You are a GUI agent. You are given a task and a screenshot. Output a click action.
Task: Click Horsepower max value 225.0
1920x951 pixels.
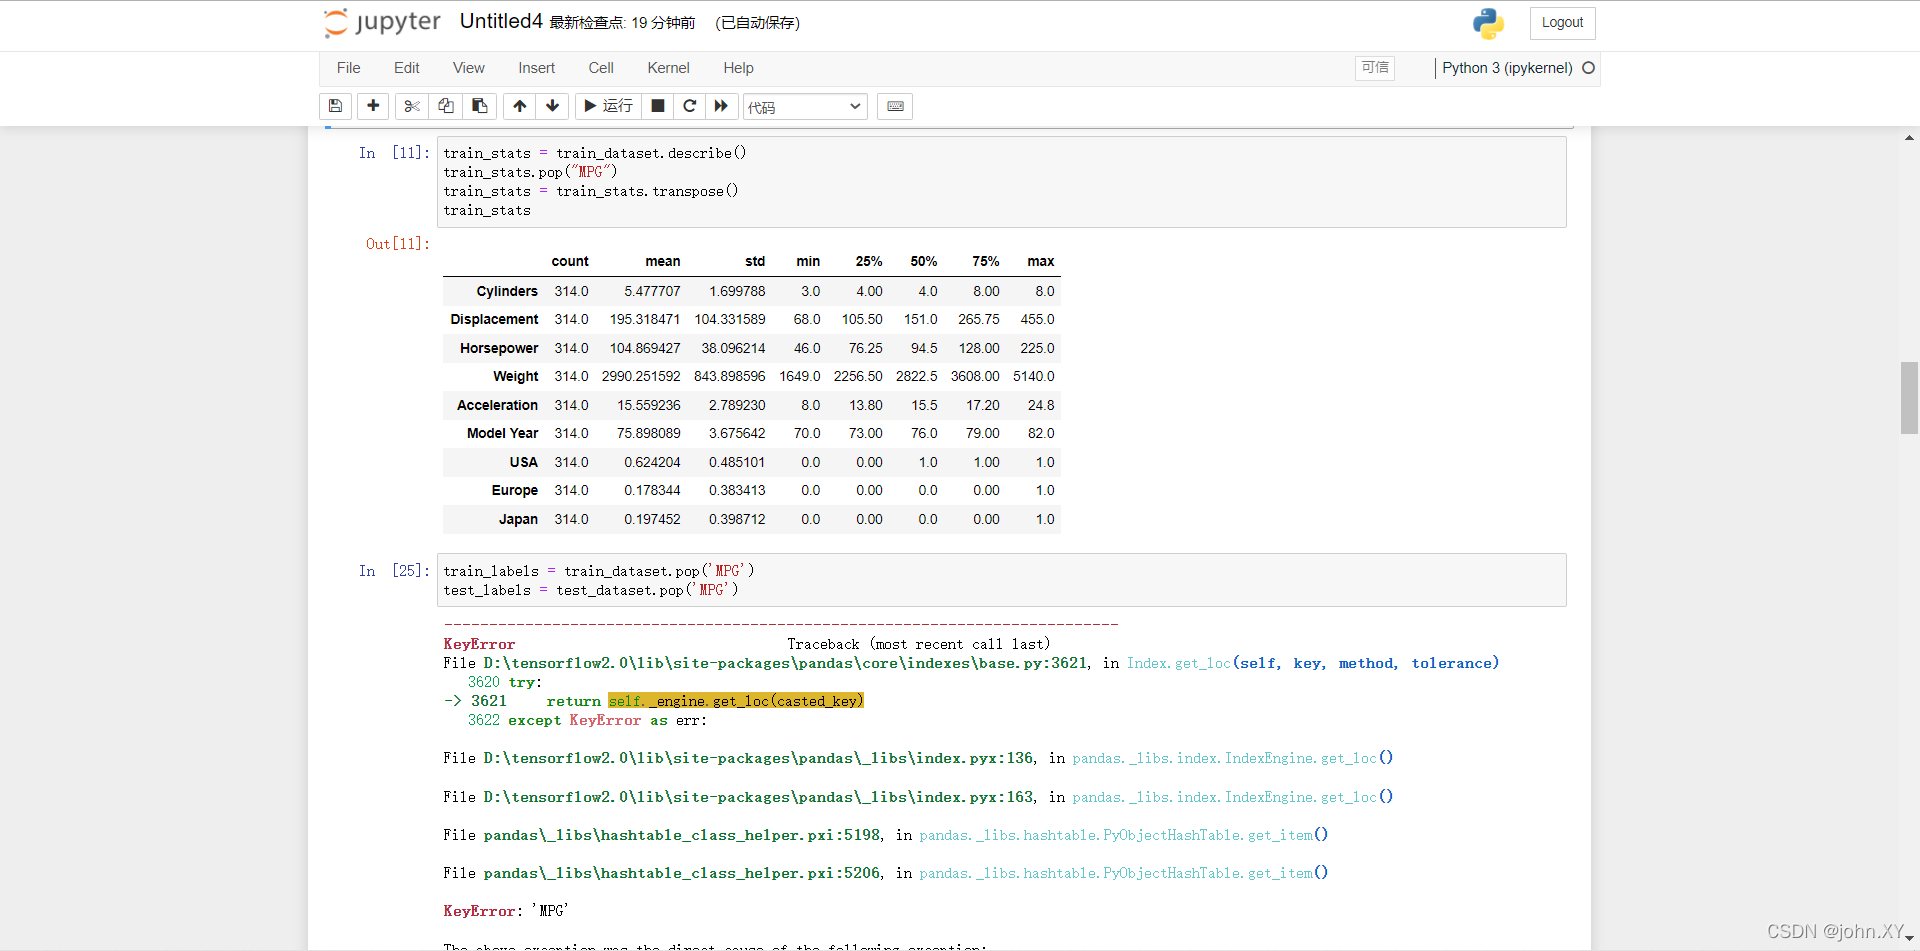point(1037,349)
